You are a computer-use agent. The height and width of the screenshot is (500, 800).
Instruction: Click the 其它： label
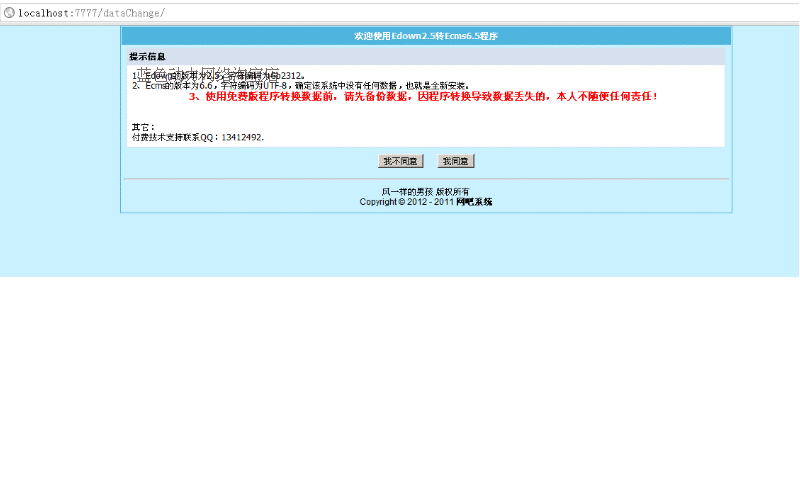coord(143,127)
